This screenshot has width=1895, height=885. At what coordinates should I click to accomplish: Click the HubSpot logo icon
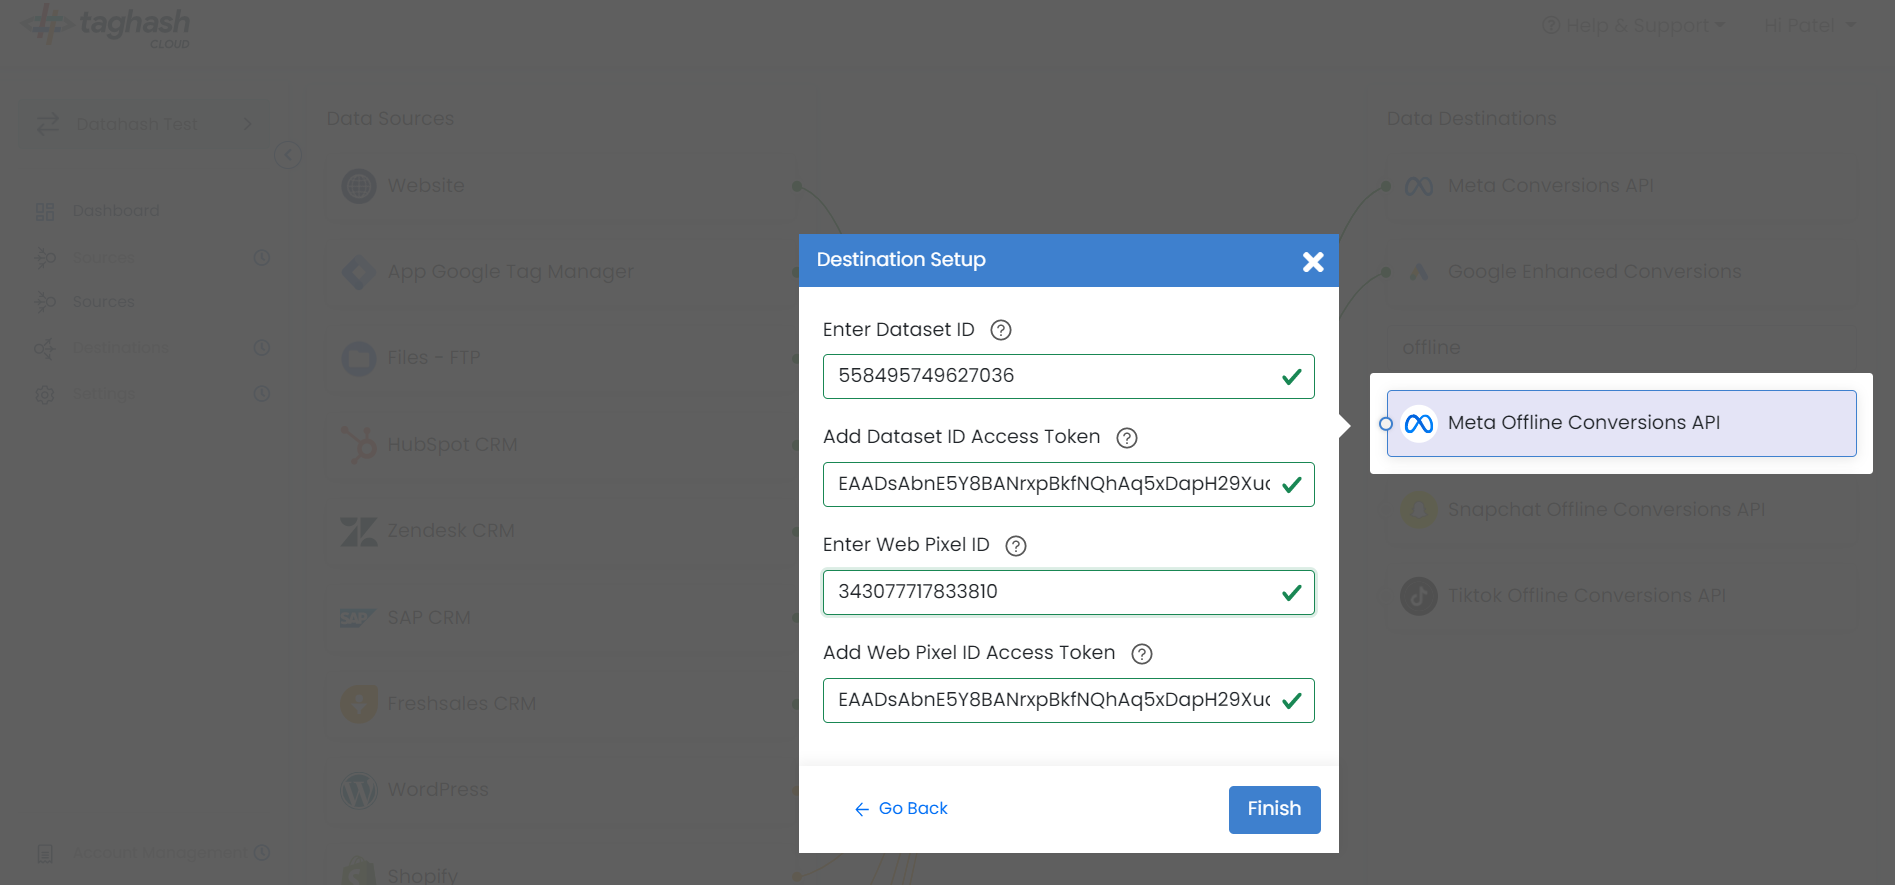click(359, 445)
